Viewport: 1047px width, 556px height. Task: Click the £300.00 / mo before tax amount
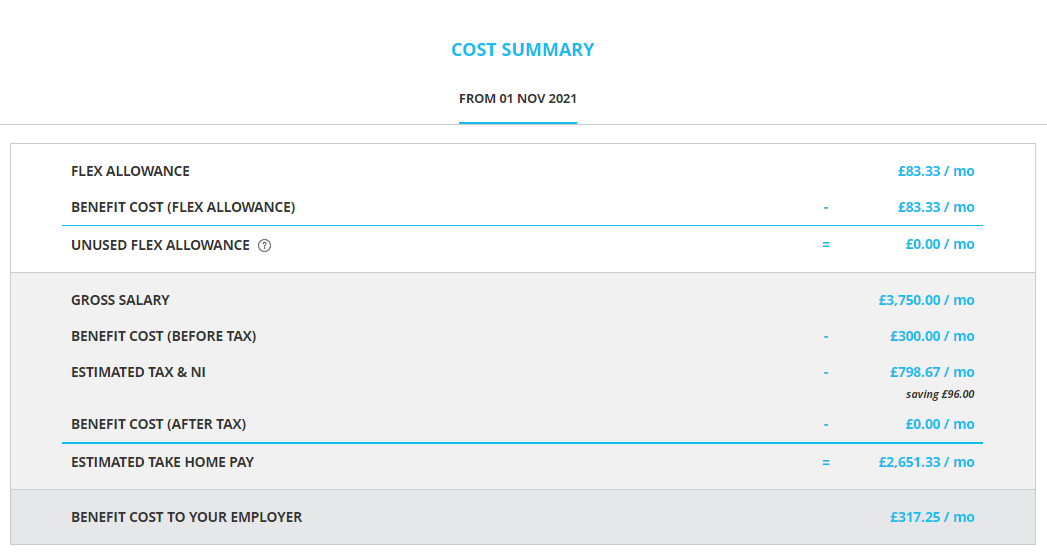(931, 336)
